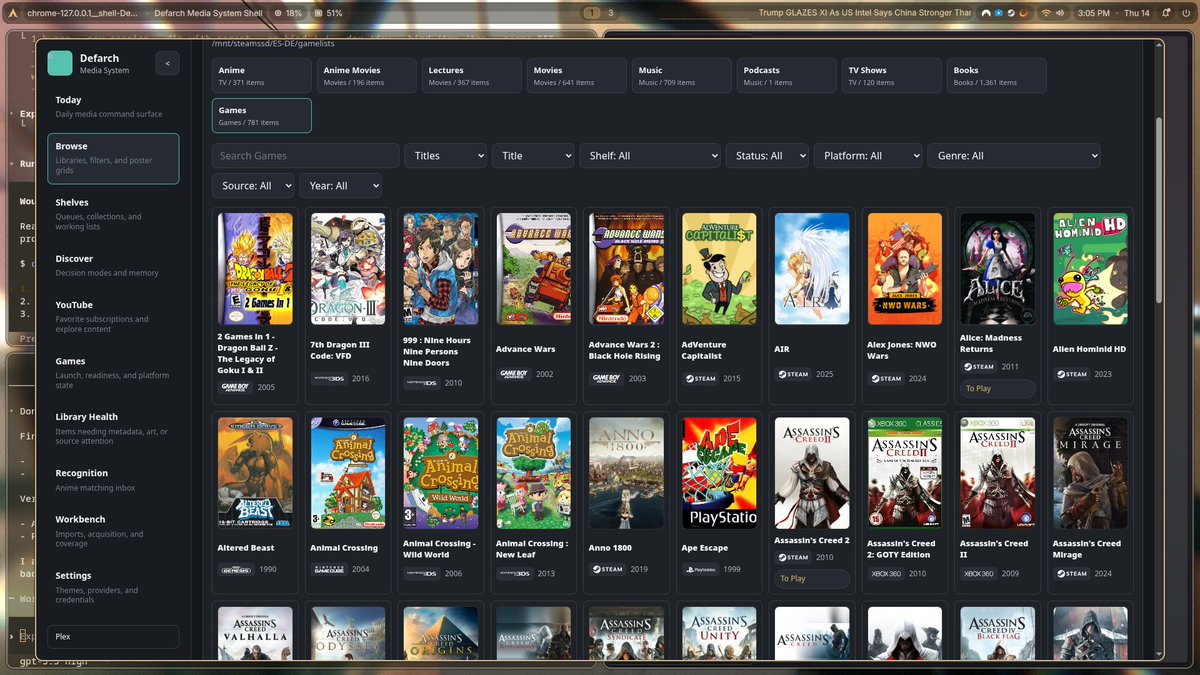Click workspace 3 indicator in top bar
The image size is (1200, 675).
tap(611, 13)
